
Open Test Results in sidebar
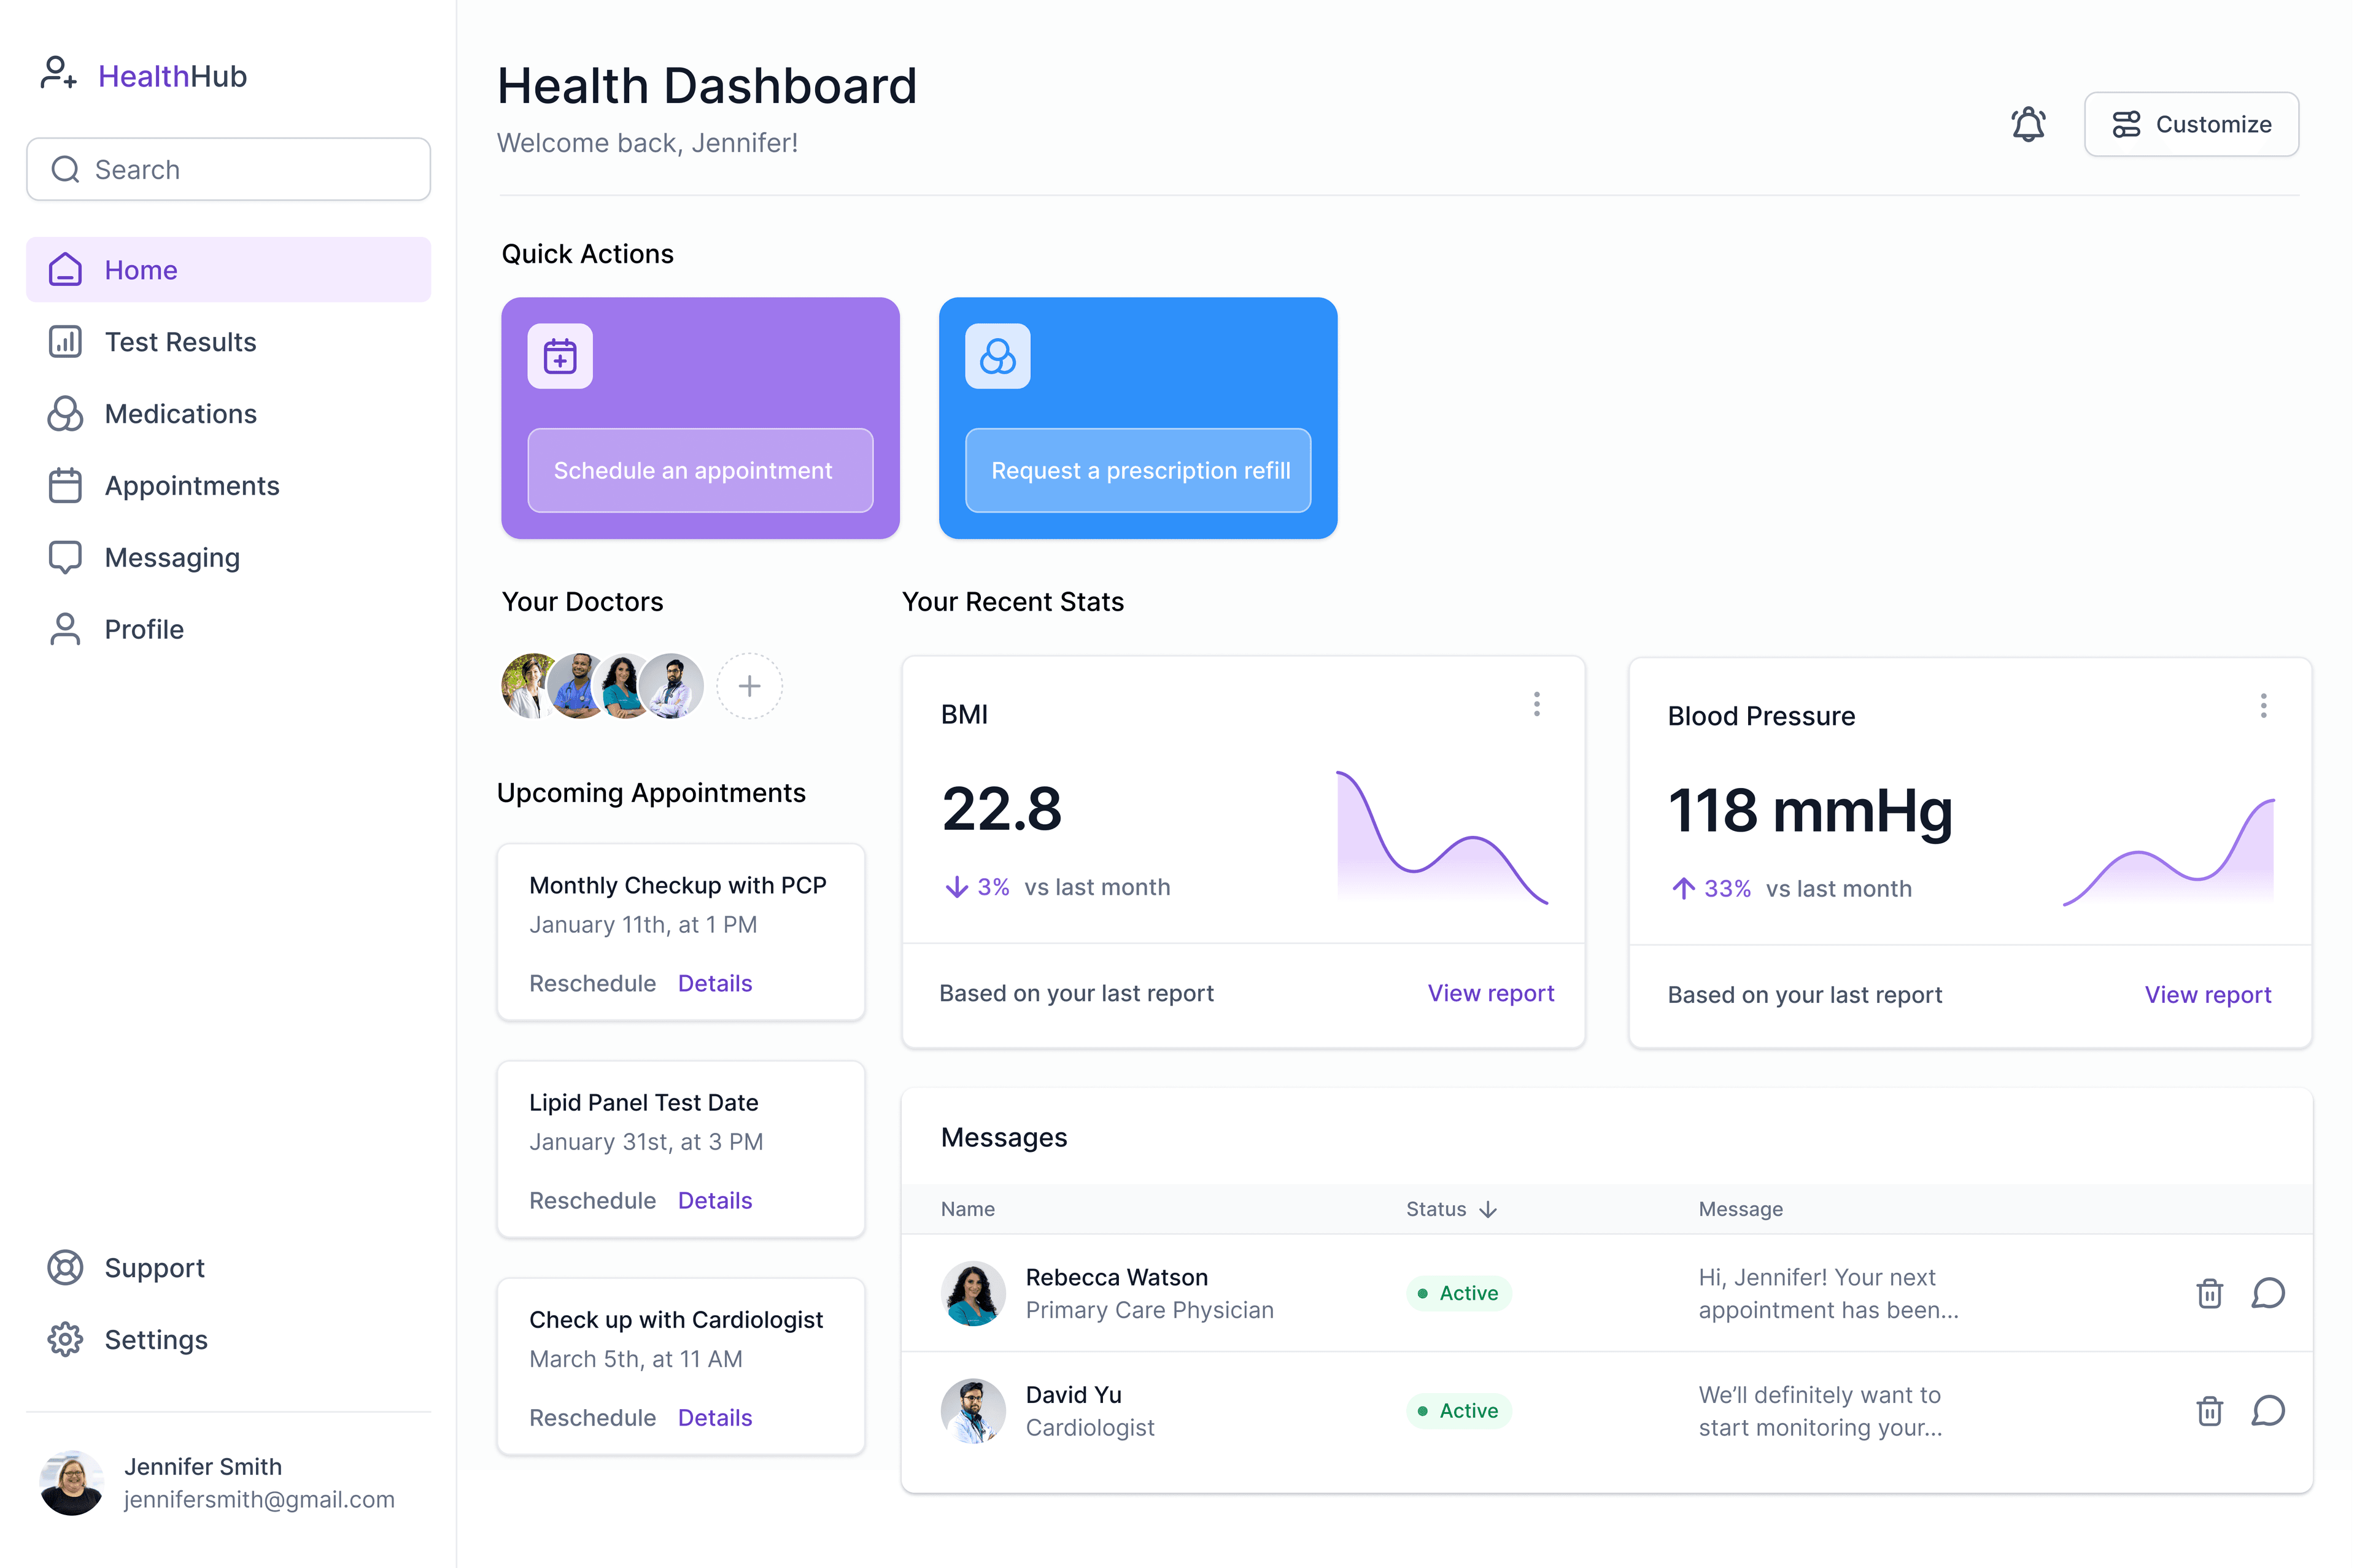(228, 341)
